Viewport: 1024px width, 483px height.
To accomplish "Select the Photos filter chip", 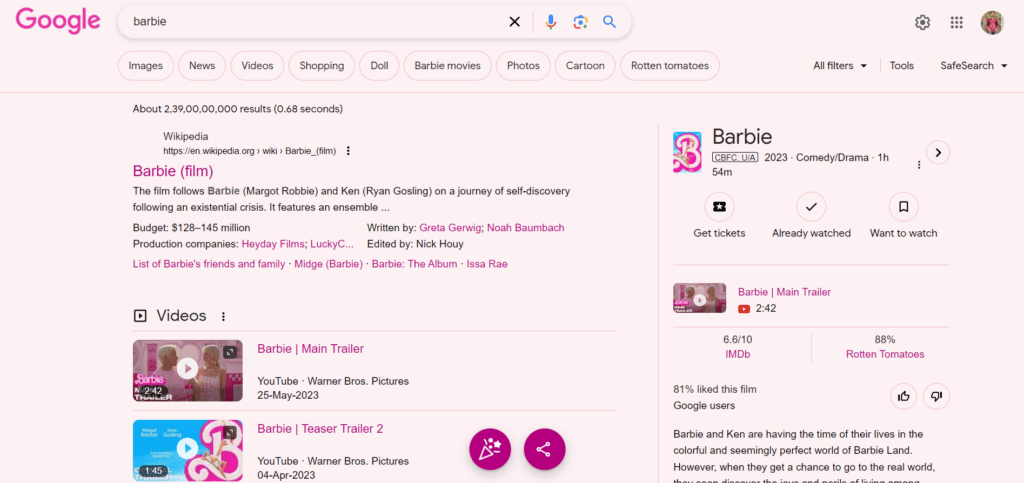I will click(523, 66).
